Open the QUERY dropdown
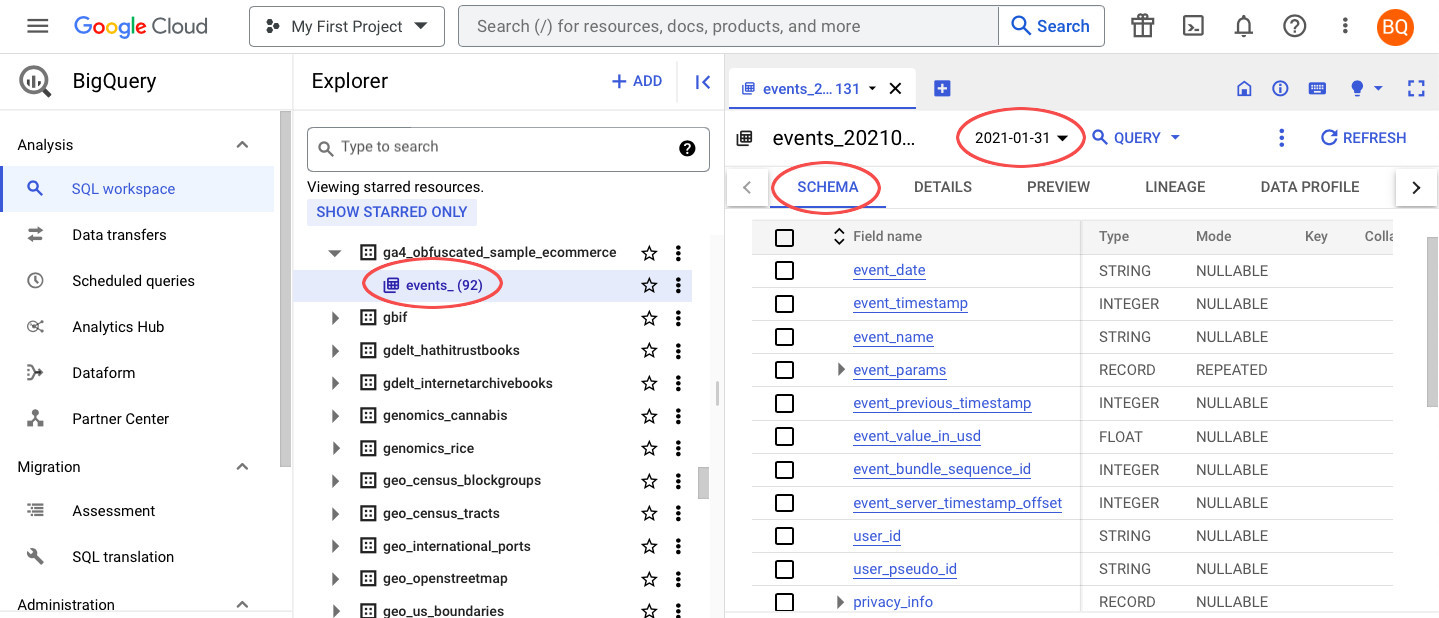The height and width of the screenshot is (618, 1439). (1136, 138)
